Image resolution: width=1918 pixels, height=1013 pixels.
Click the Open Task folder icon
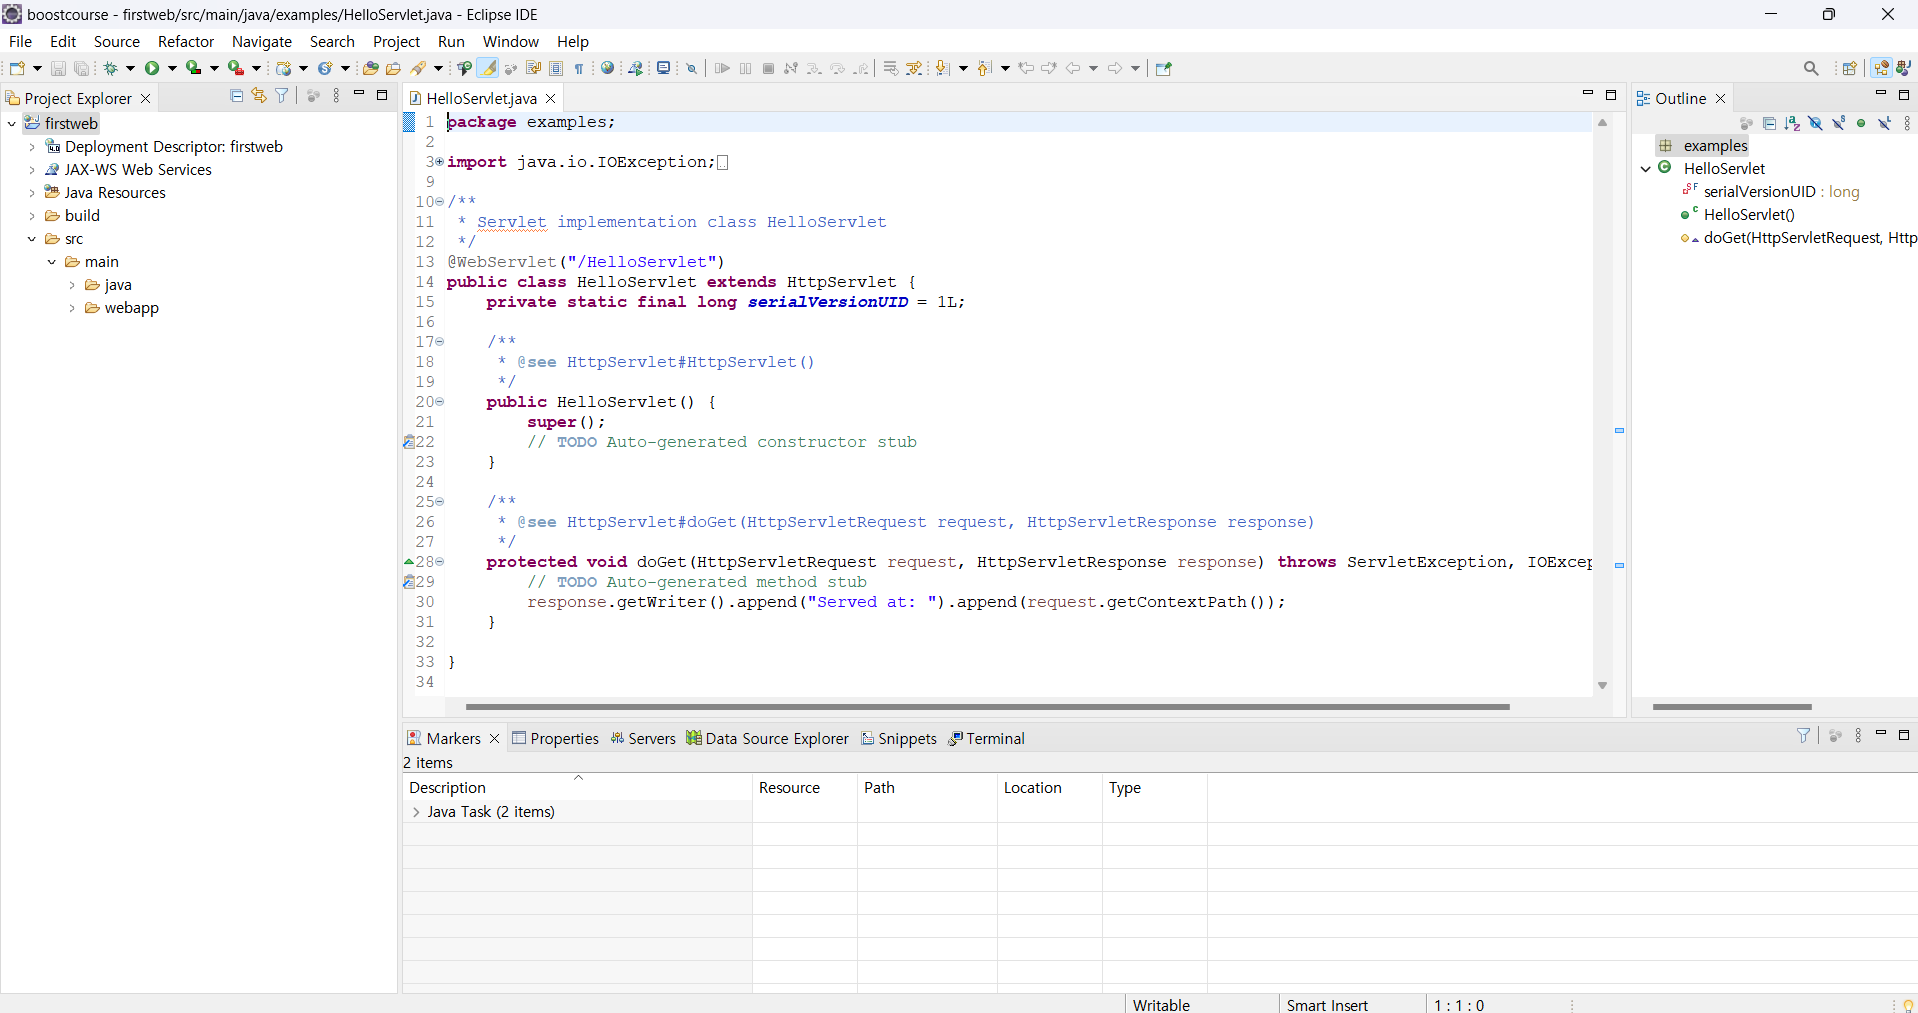tap(393, 68)
